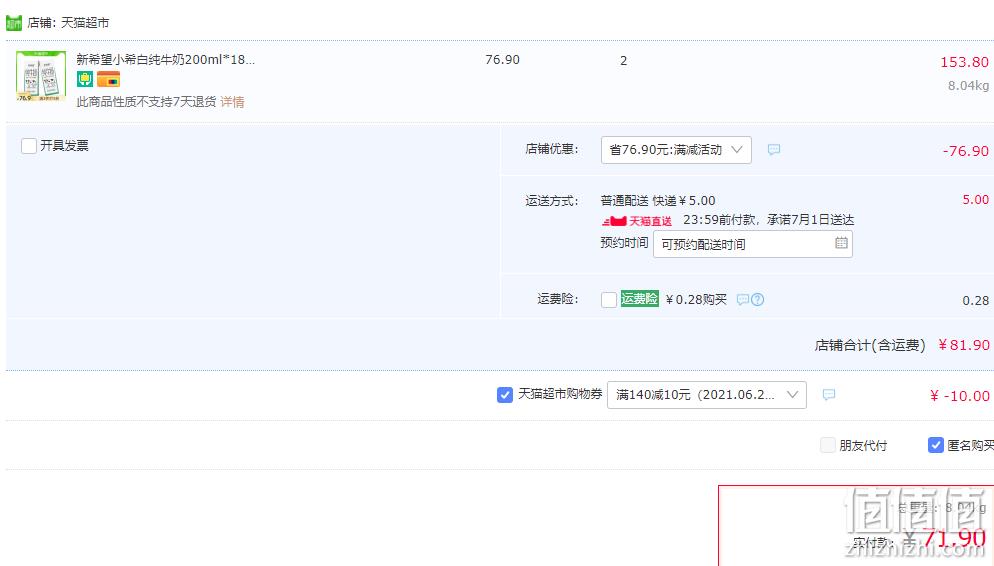
Task: Click the 天猫直送 delivery badge
Action: click(x=636, y=221)
